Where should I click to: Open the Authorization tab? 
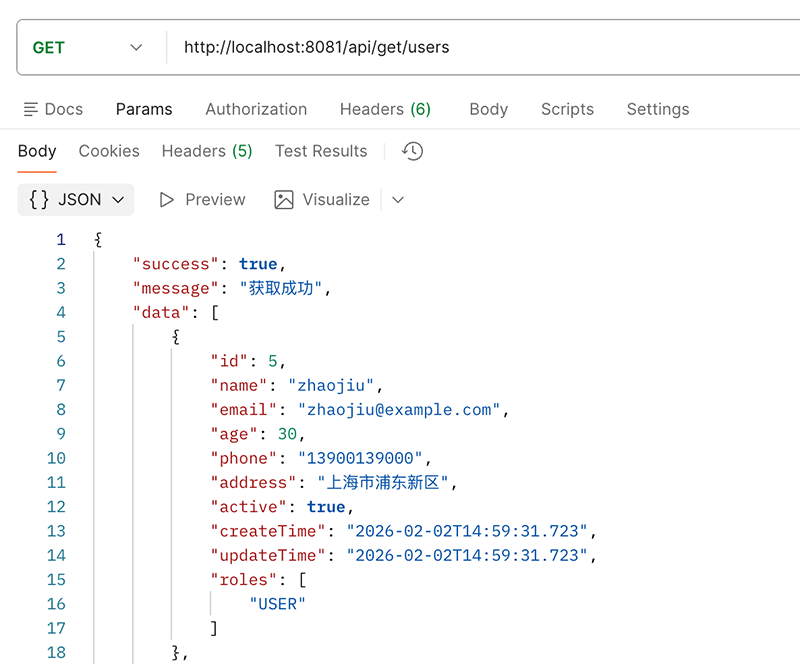coord(256,109)
